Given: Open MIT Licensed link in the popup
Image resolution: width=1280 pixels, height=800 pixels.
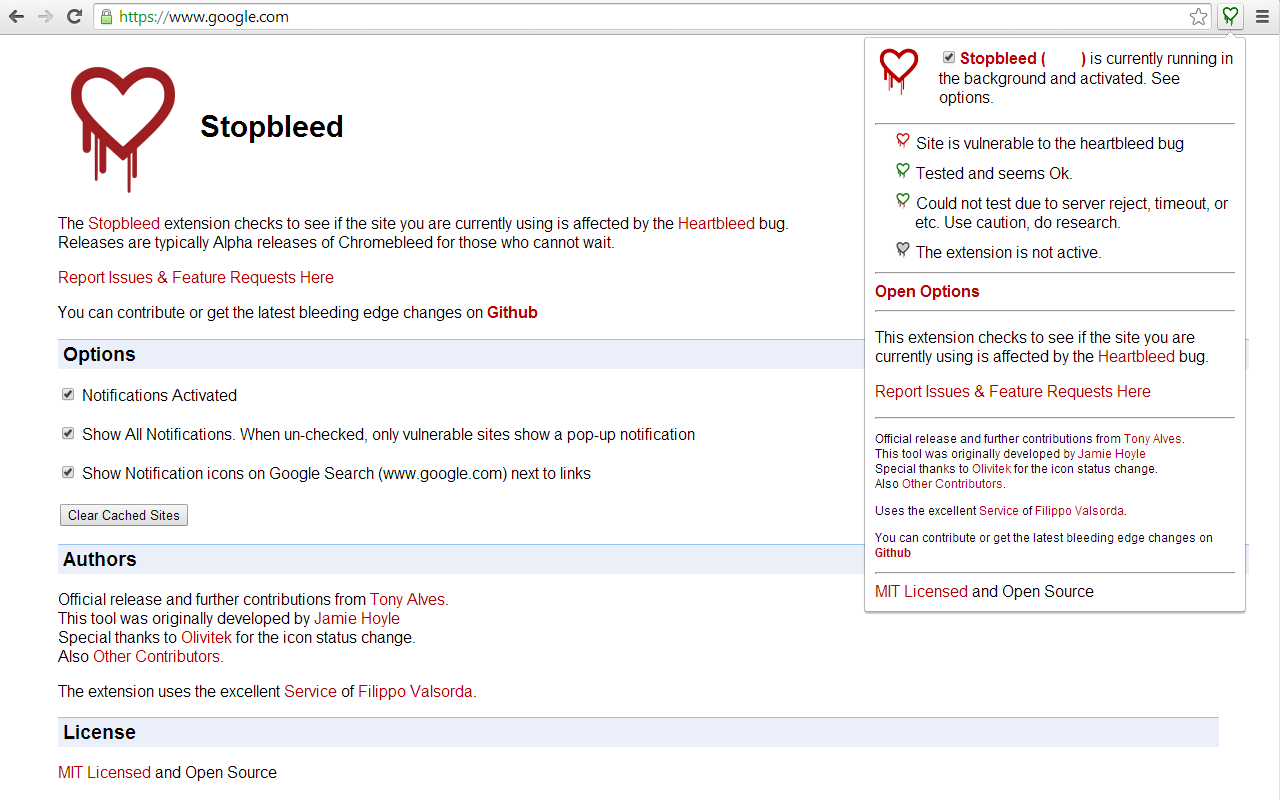Looking at the screenshot, I should [921, 592].
